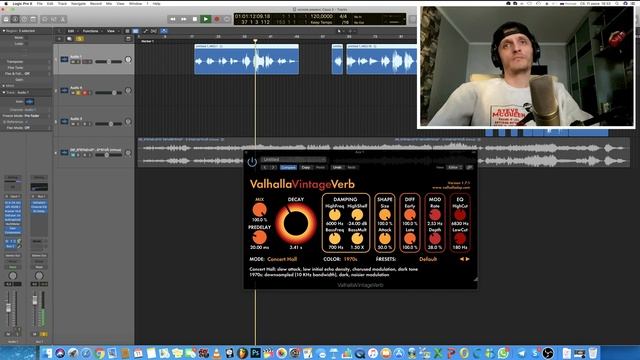The image size is (640, 360).
Task: Open the Navigate menu in menu bar
Action: coord(78,3)
